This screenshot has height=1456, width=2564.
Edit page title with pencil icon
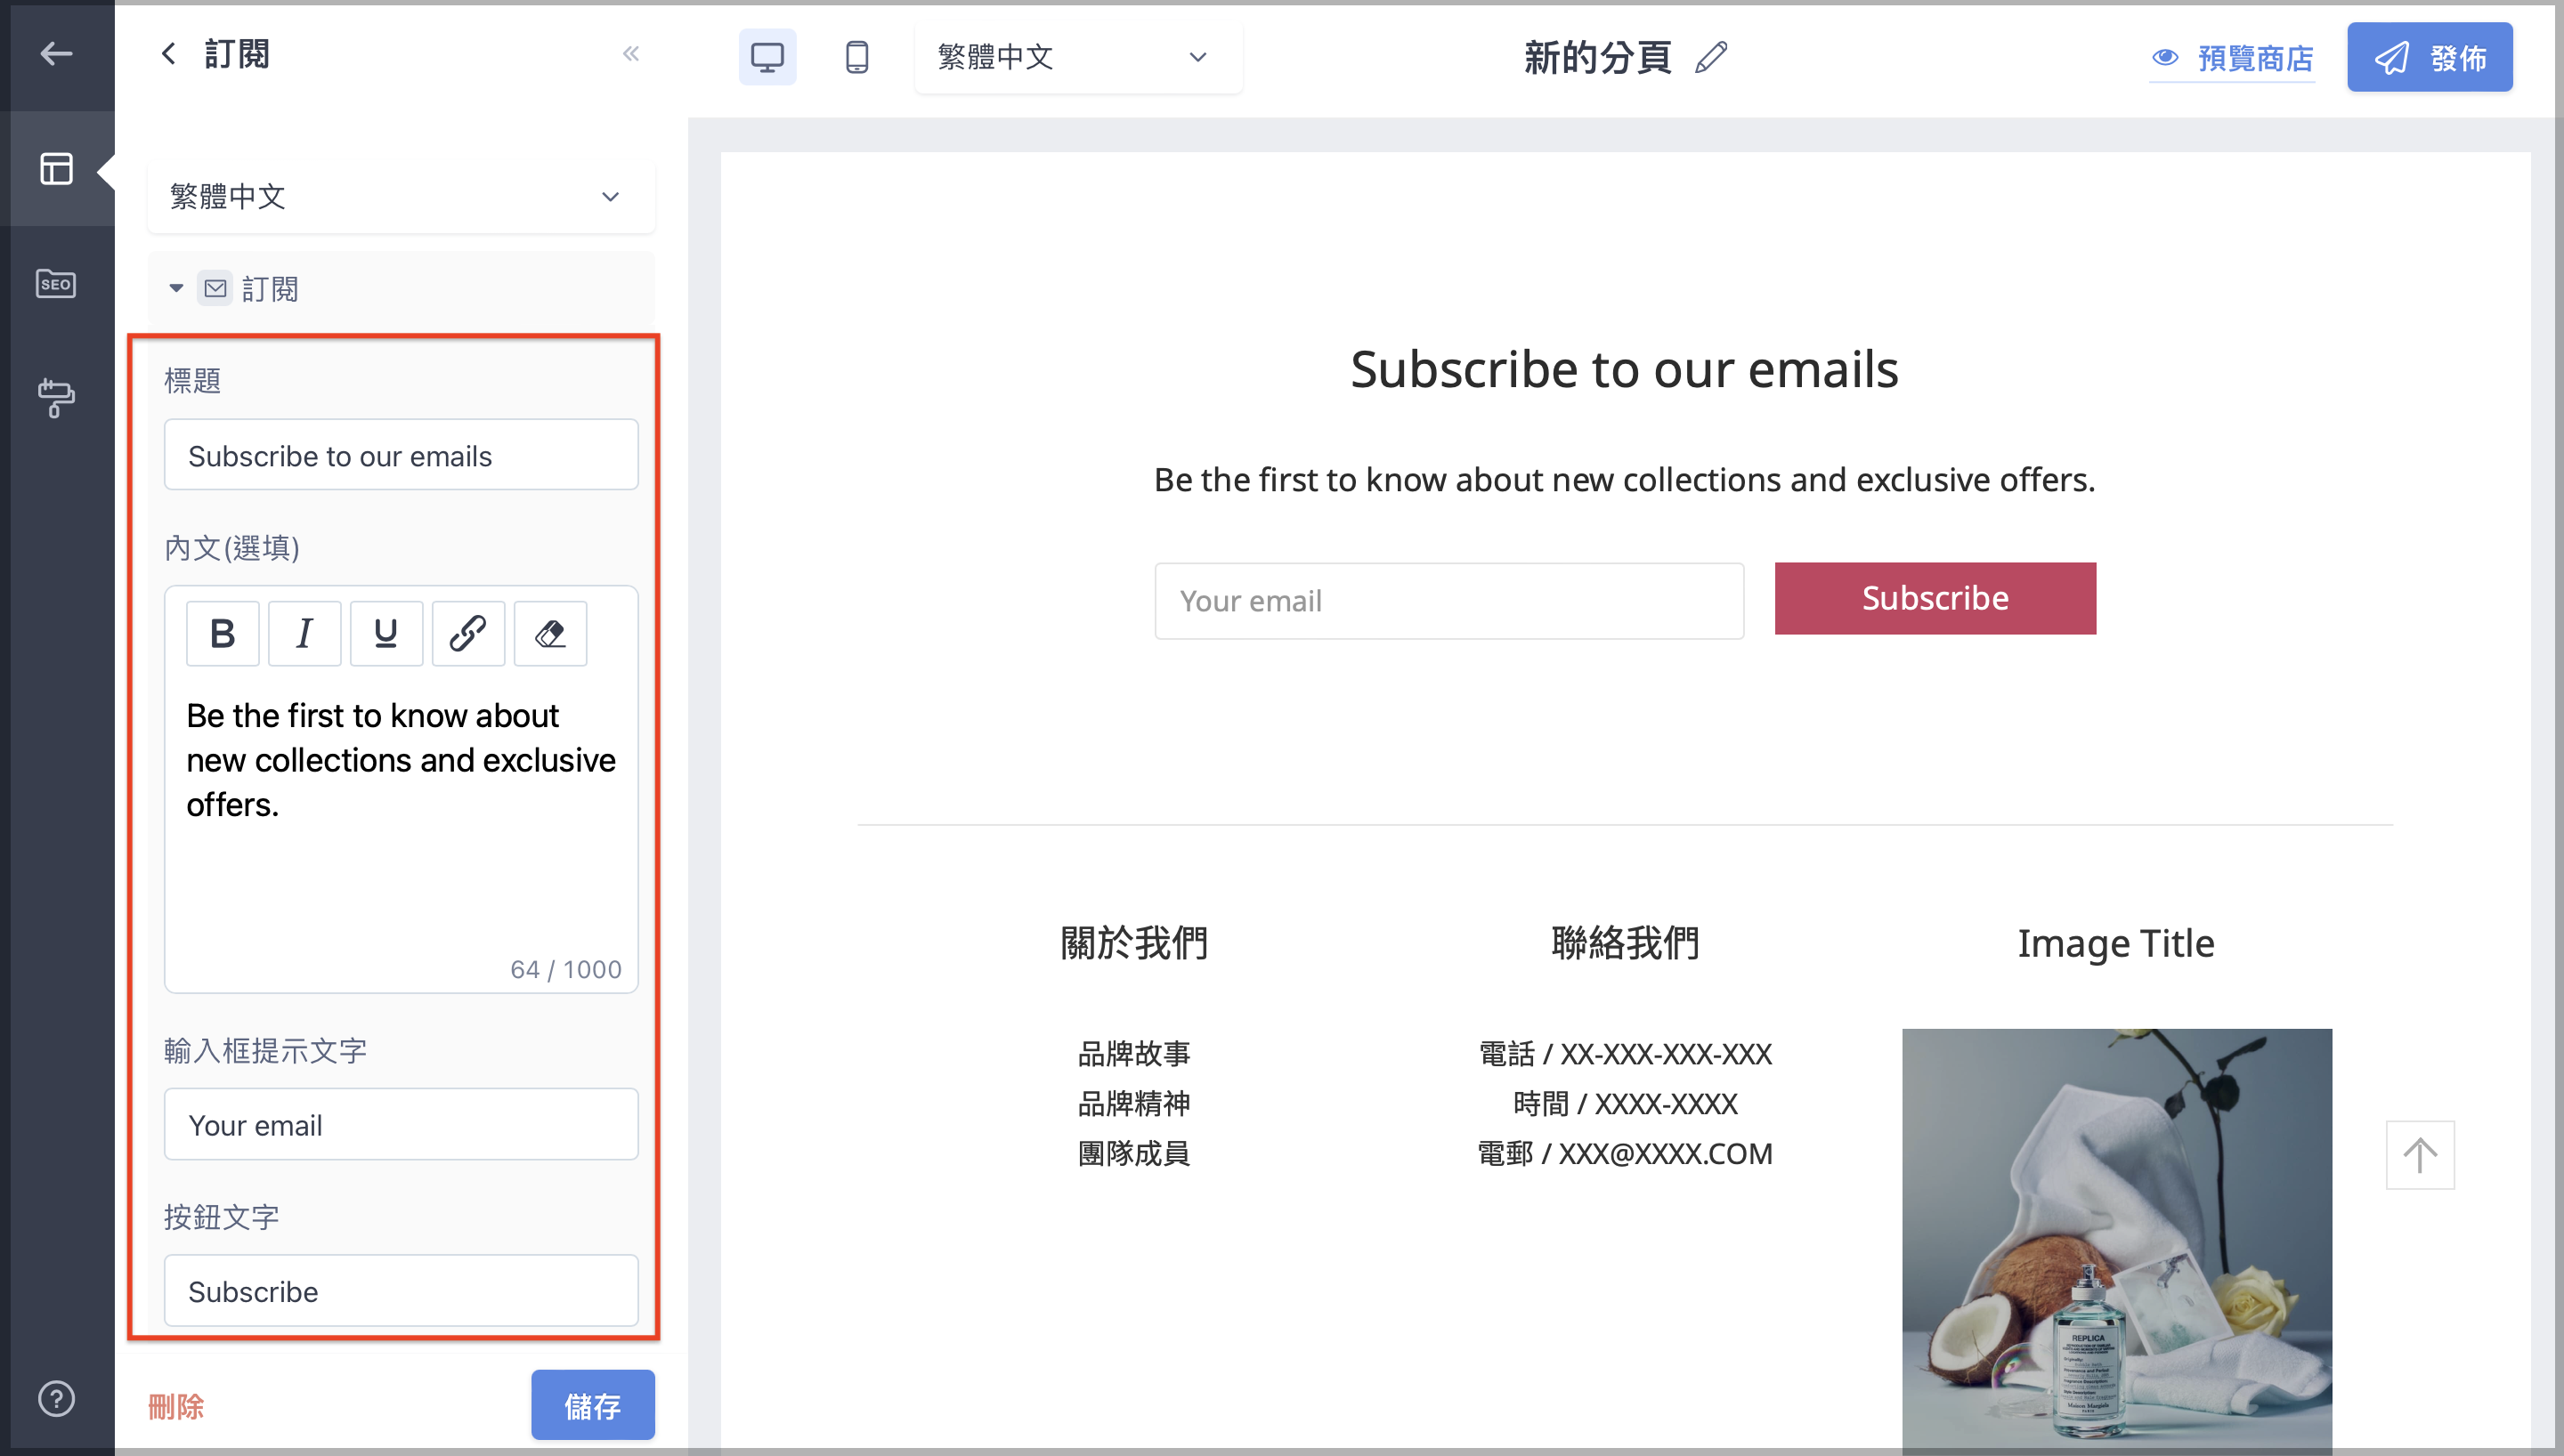1711,57
